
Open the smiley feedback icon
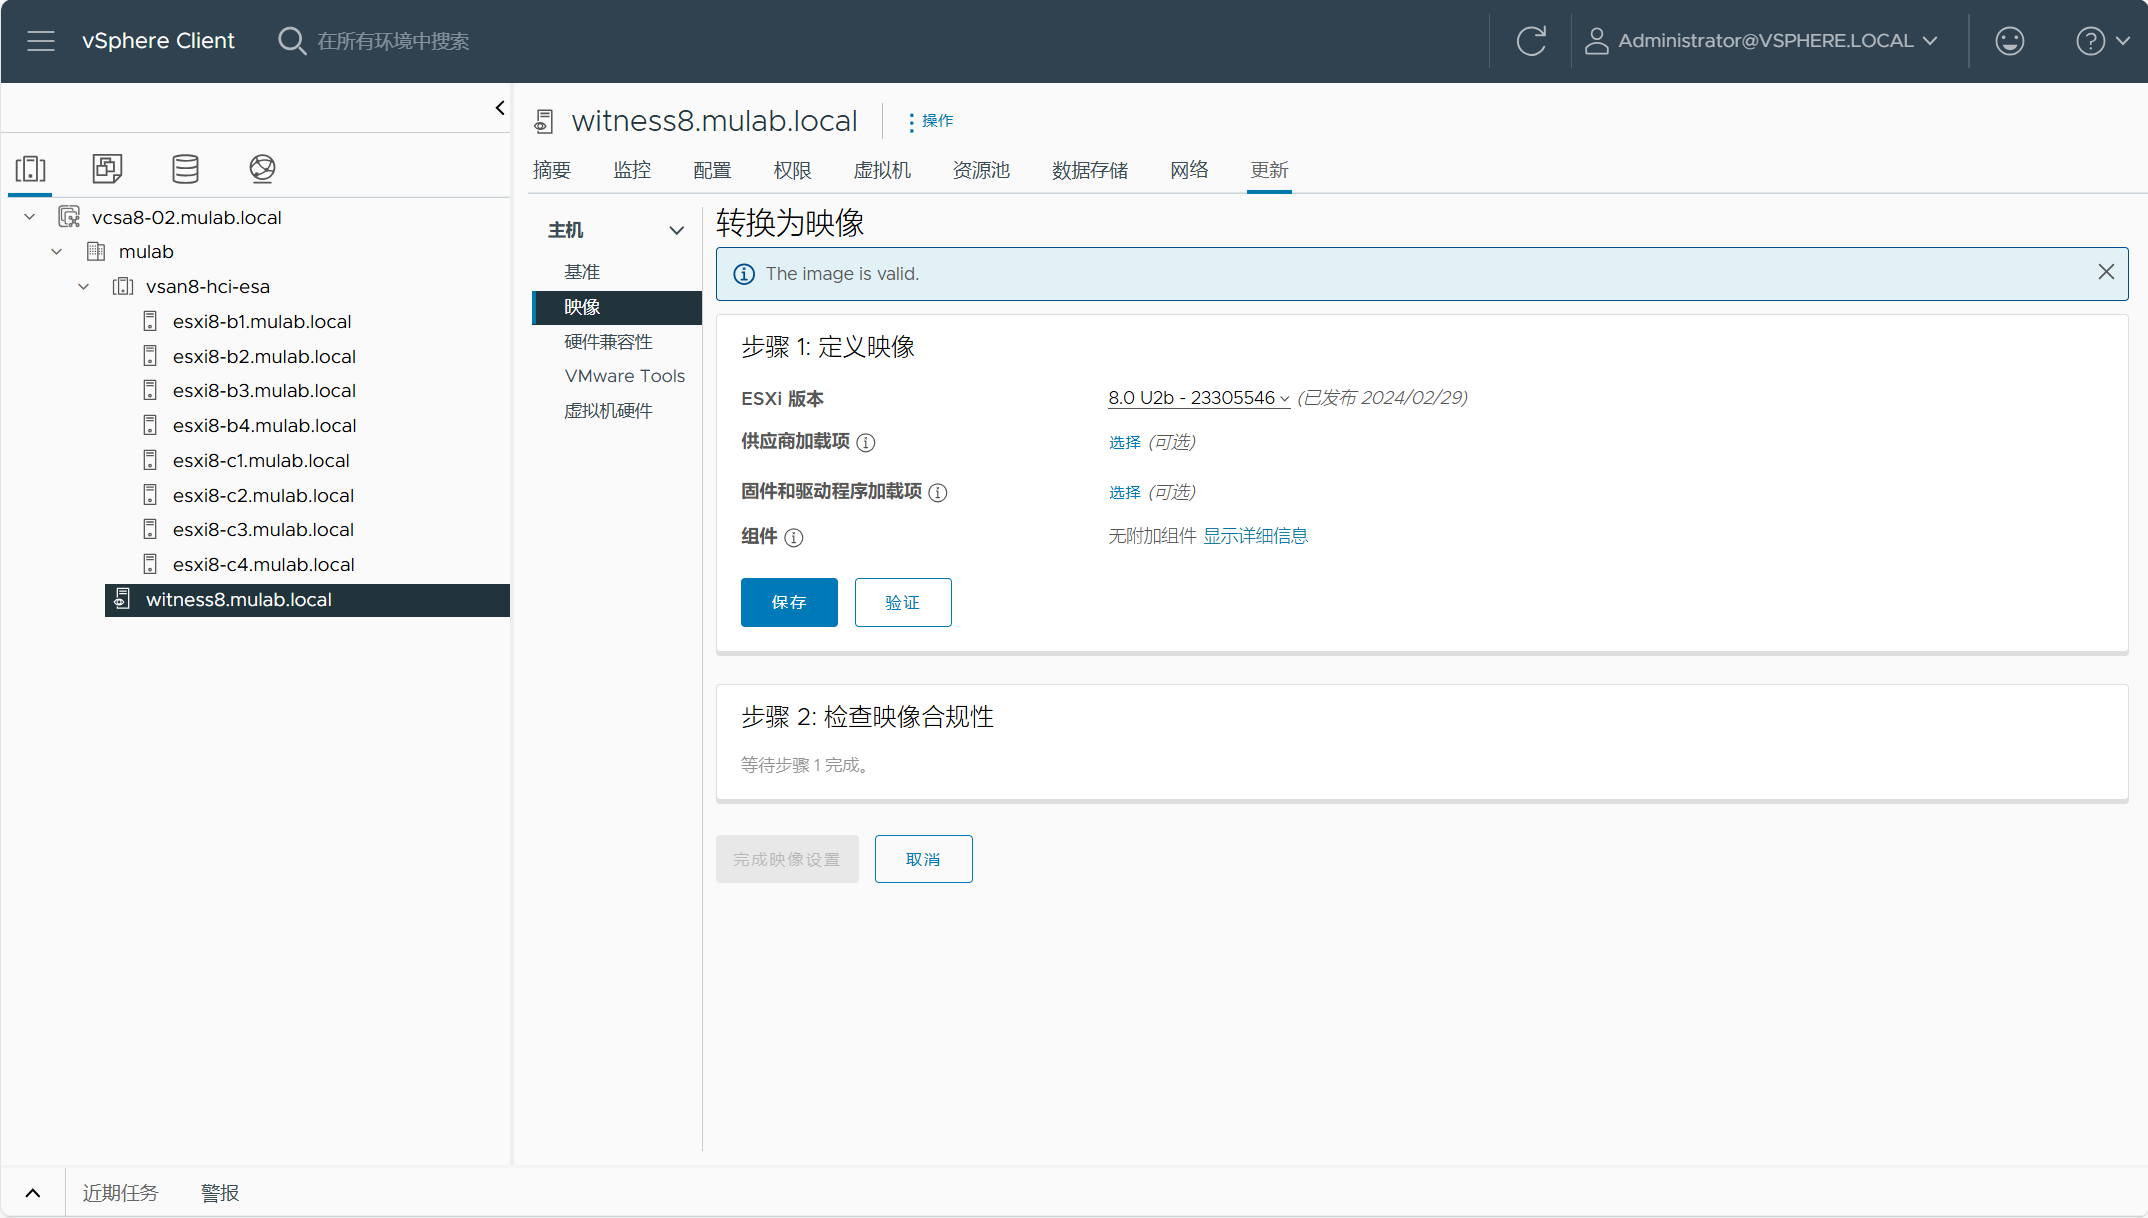click(2009, 41)
